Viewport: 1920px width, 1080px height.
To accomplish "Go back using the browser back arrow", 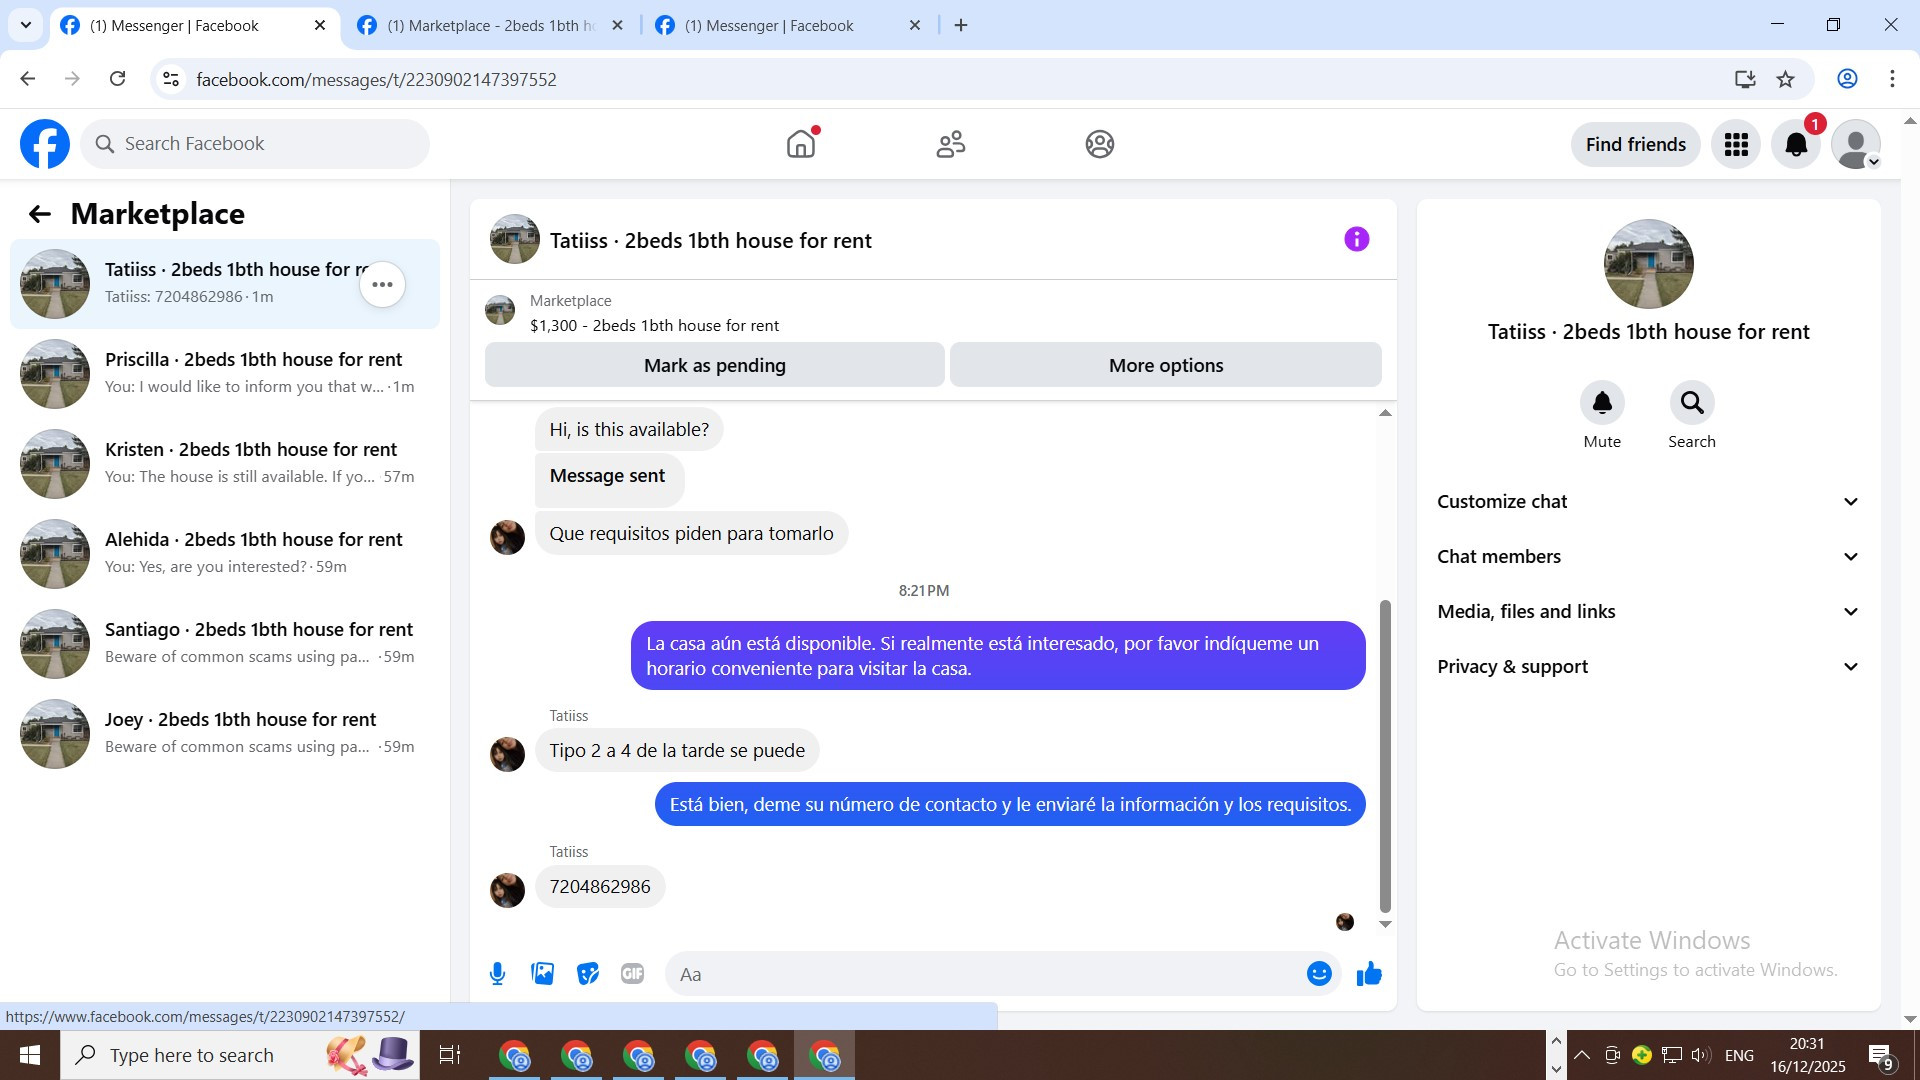I will tap(28, 79).
